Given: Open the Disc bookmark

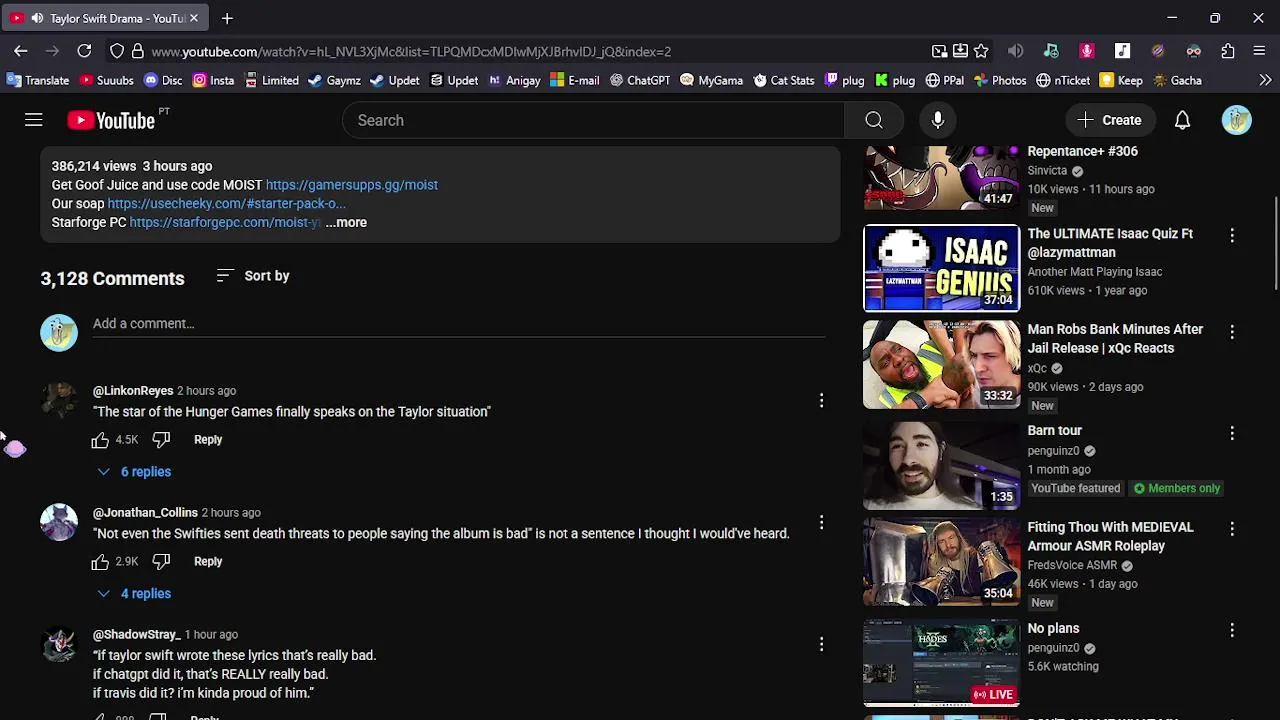Looking at the screenshot, I should point(163,80).
